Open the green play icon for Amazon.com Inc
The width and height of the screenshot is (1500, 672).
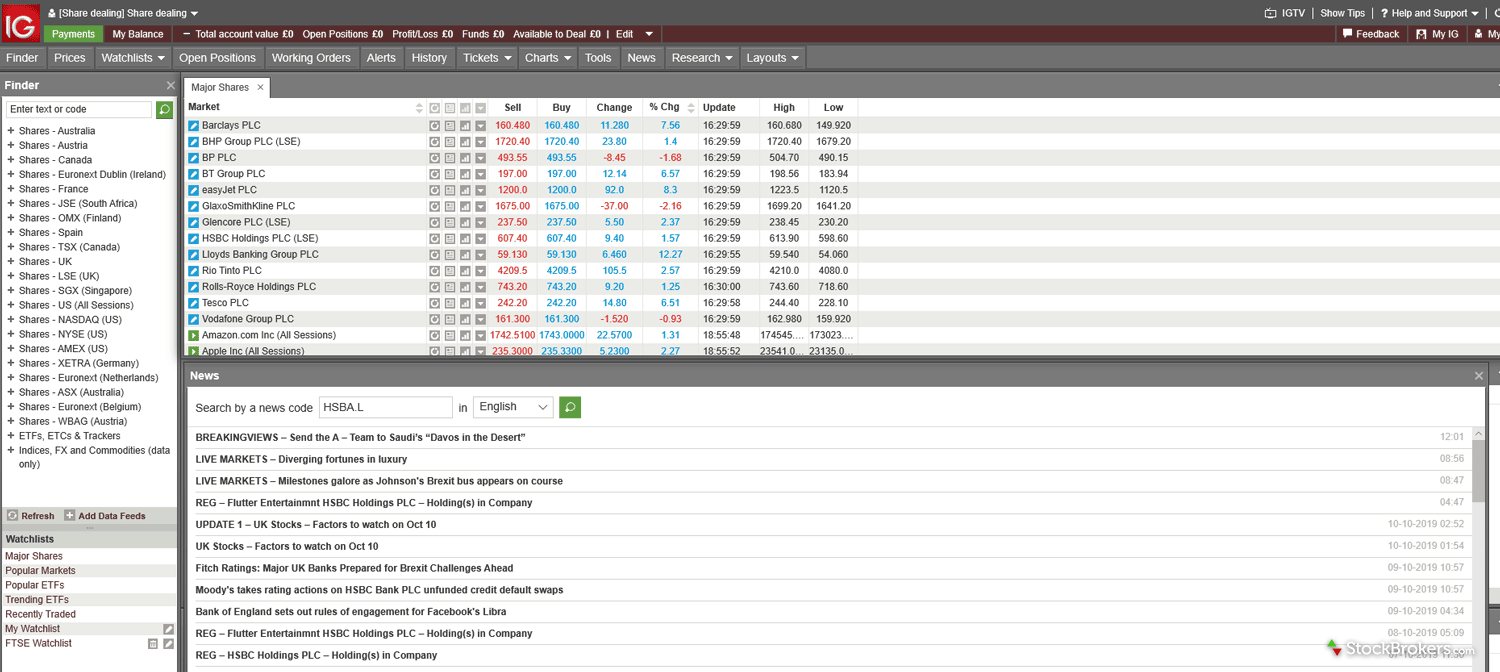[194, 335]
